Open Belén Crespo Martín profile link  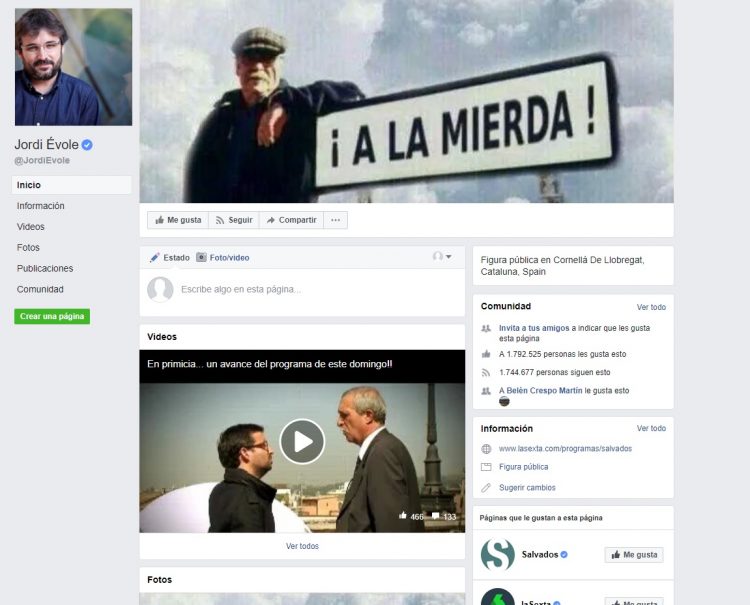(x=544, y=391)
